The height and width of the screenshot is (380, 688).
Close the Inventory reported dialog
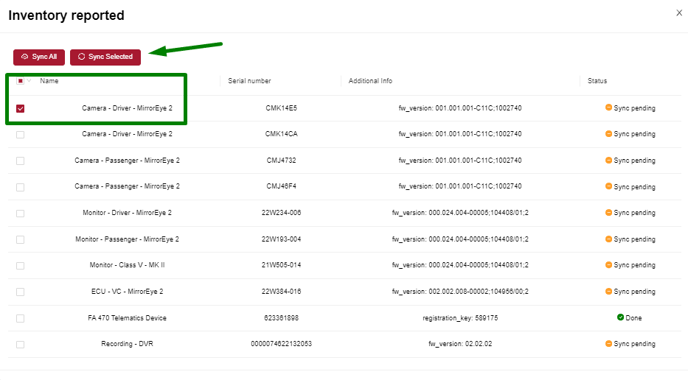[679, 13]
